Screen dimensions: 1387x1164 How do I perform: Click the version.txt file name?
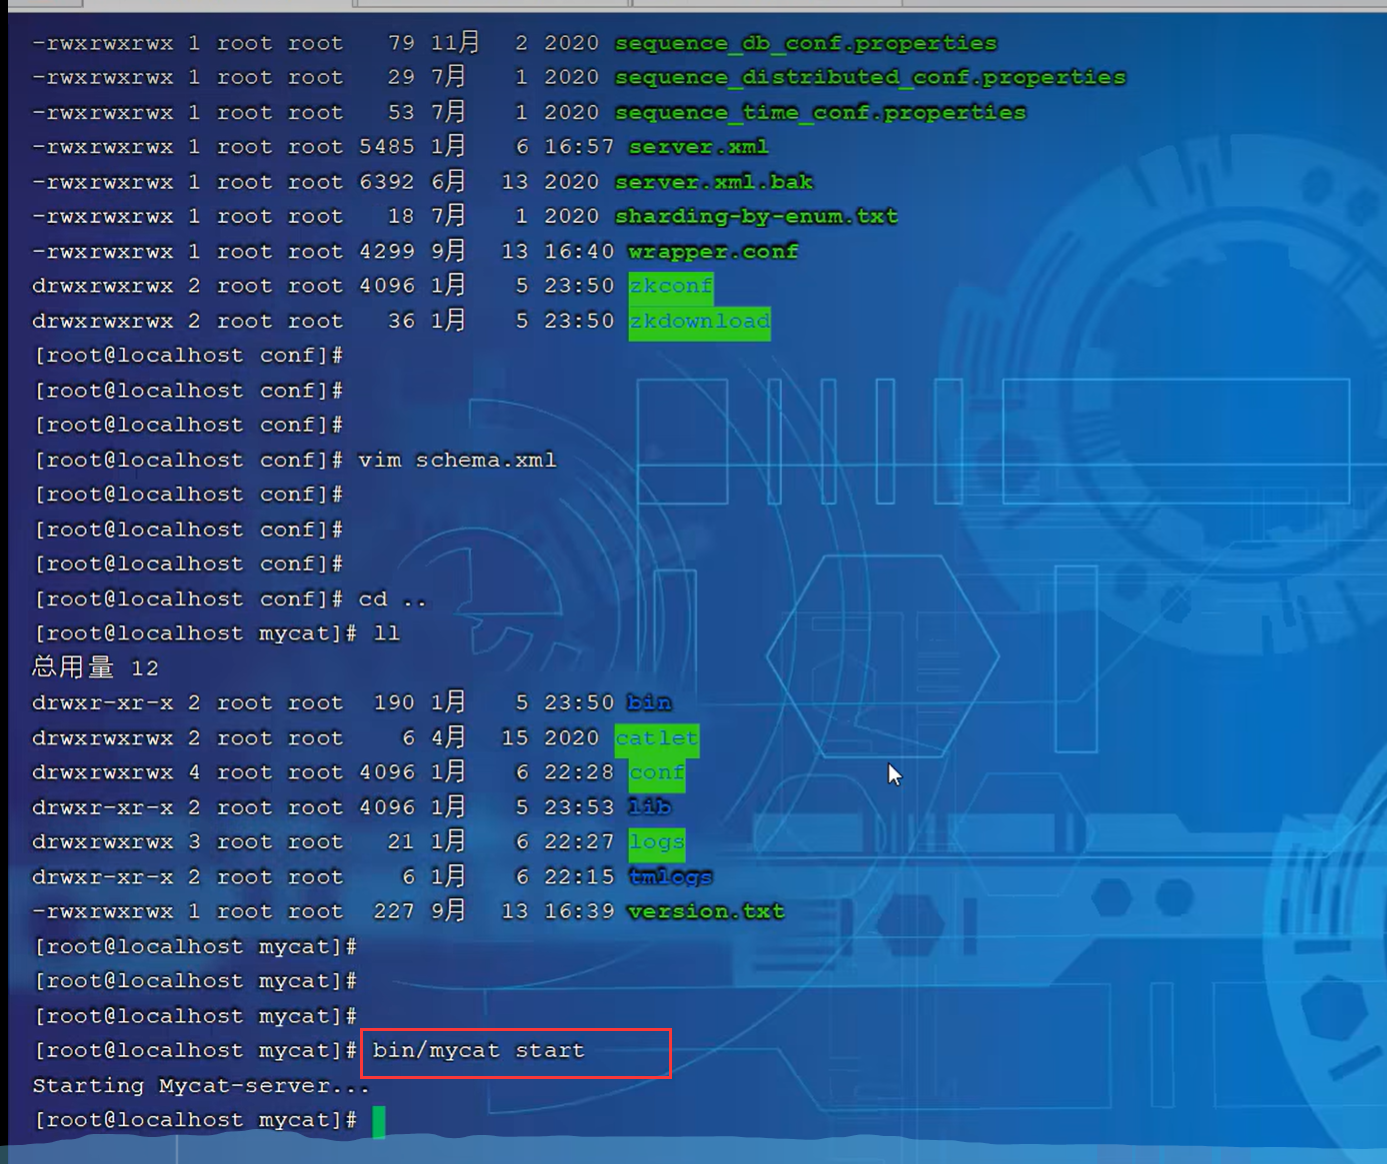706,911
